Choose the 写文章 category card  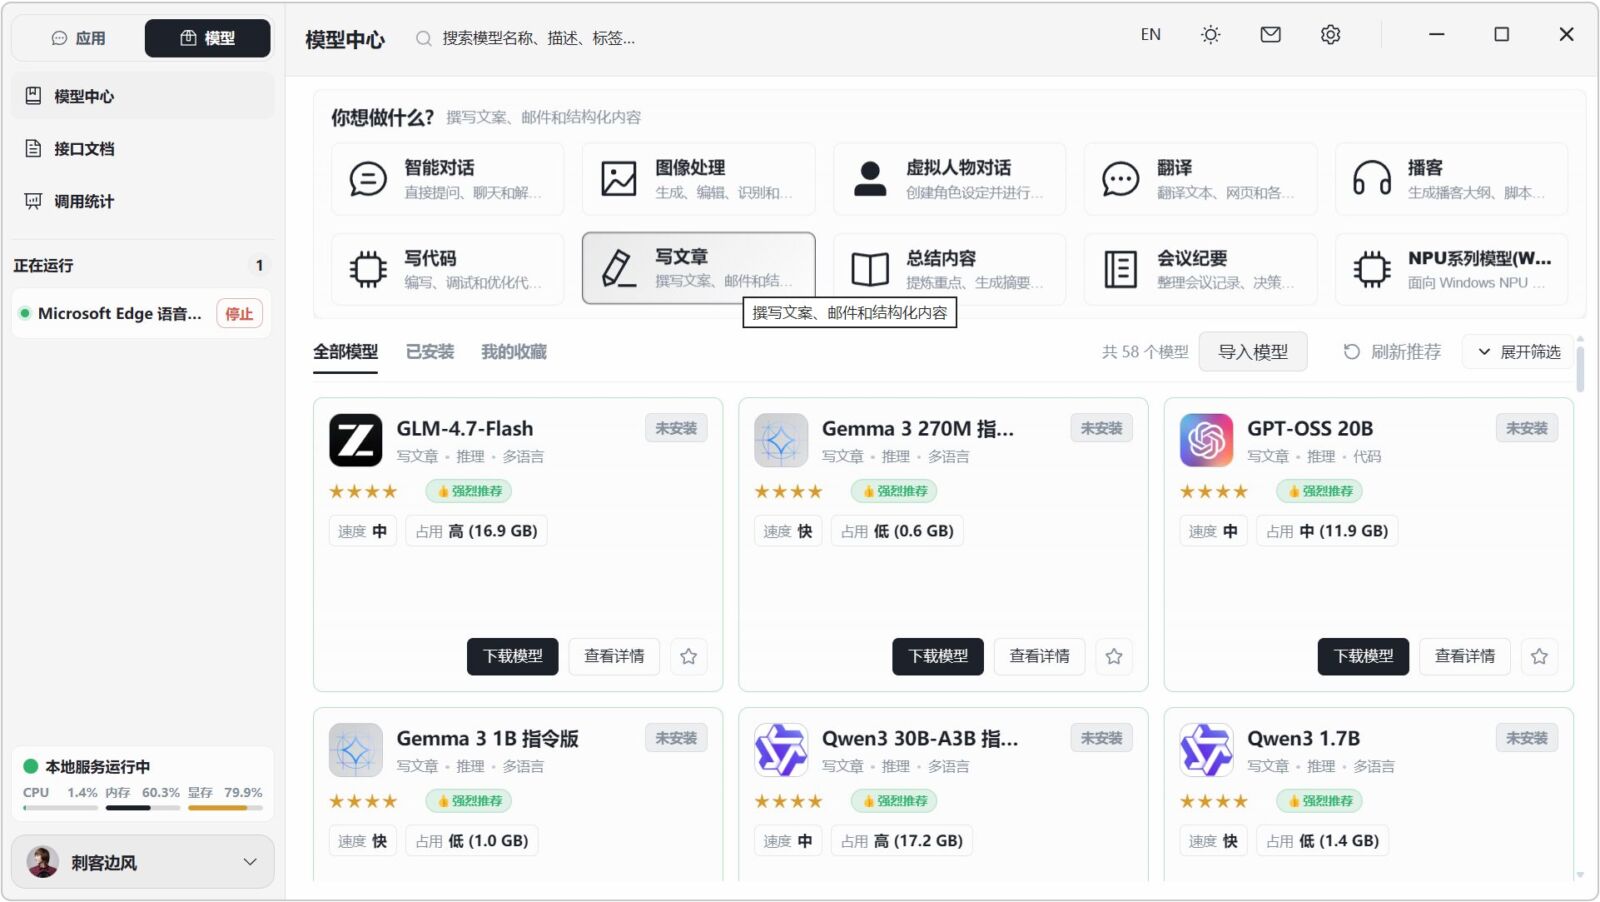click(x=699, y=269)
